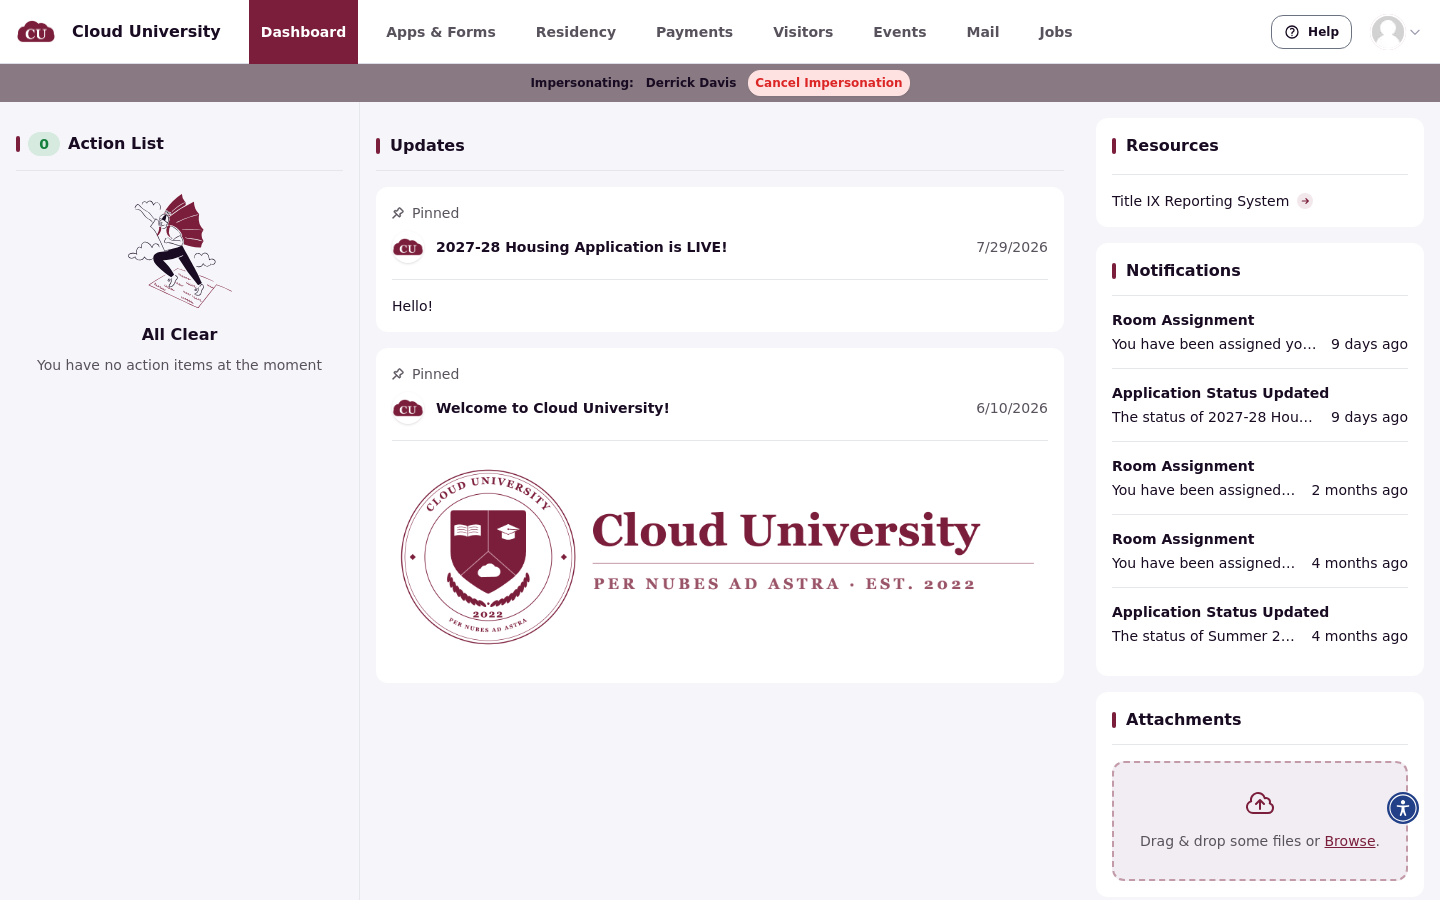Open the Residency menu
The image size is (1440, 900).
tap(576, 32)
